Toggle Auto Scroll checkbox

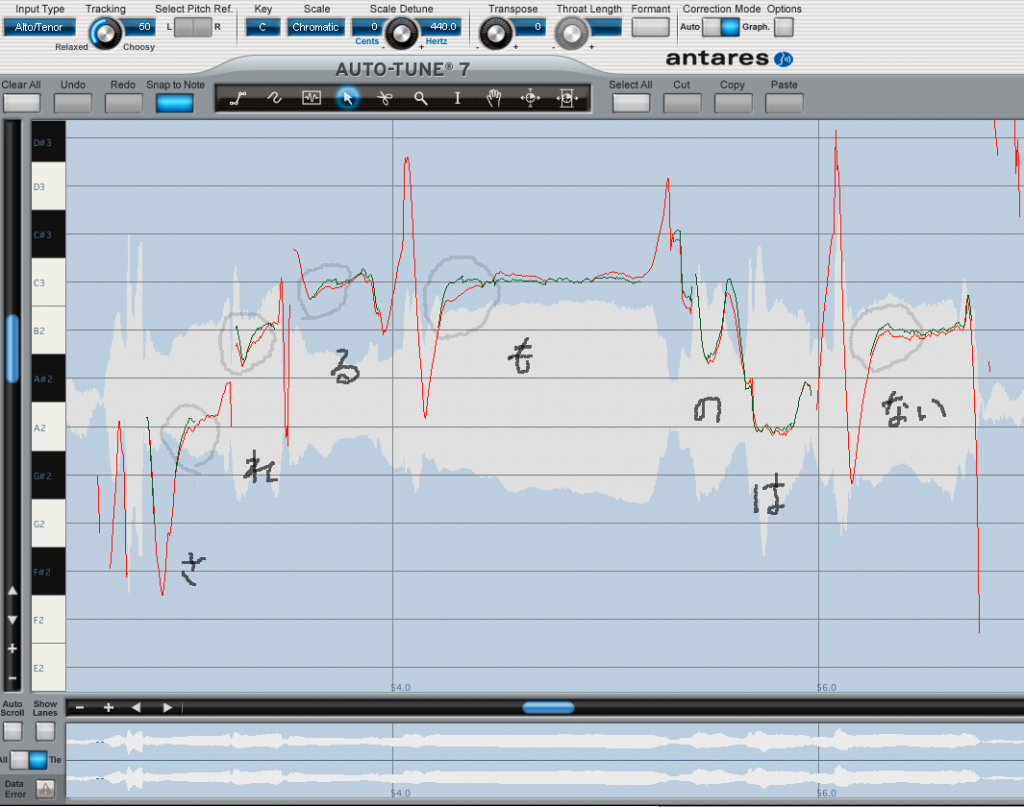tap(12, 731)
